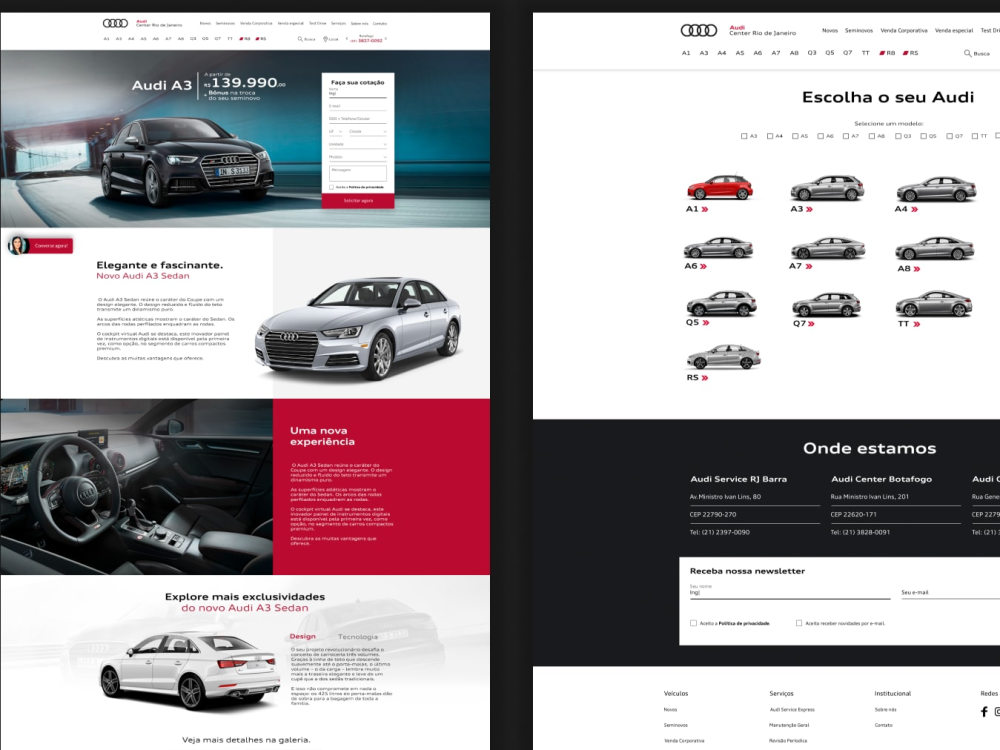Viewport: 1000px width, 750px height.
Task: Check the Q5 model checkbox
Action: 923,136
